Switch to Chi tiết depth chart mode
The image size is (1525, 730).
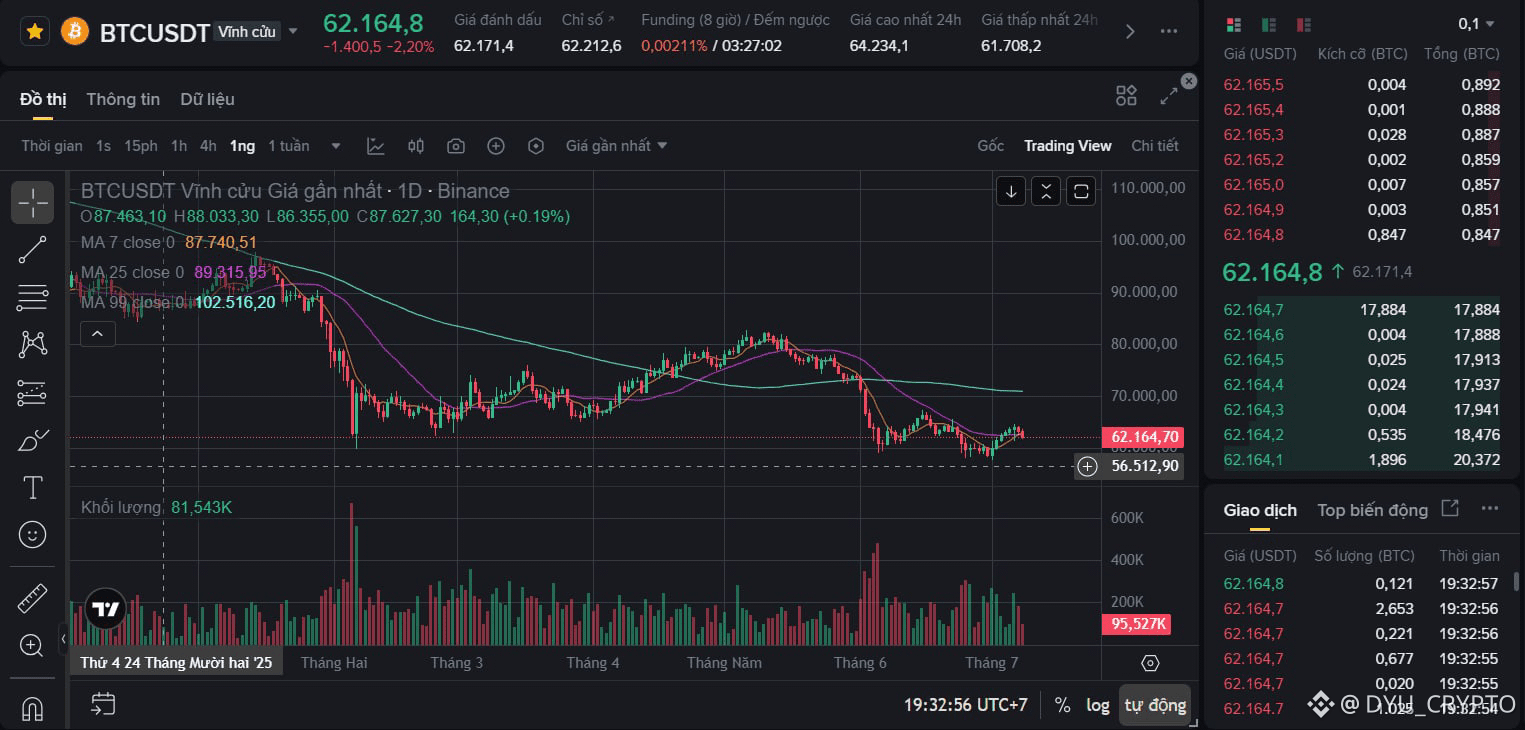coord(1155,146)
